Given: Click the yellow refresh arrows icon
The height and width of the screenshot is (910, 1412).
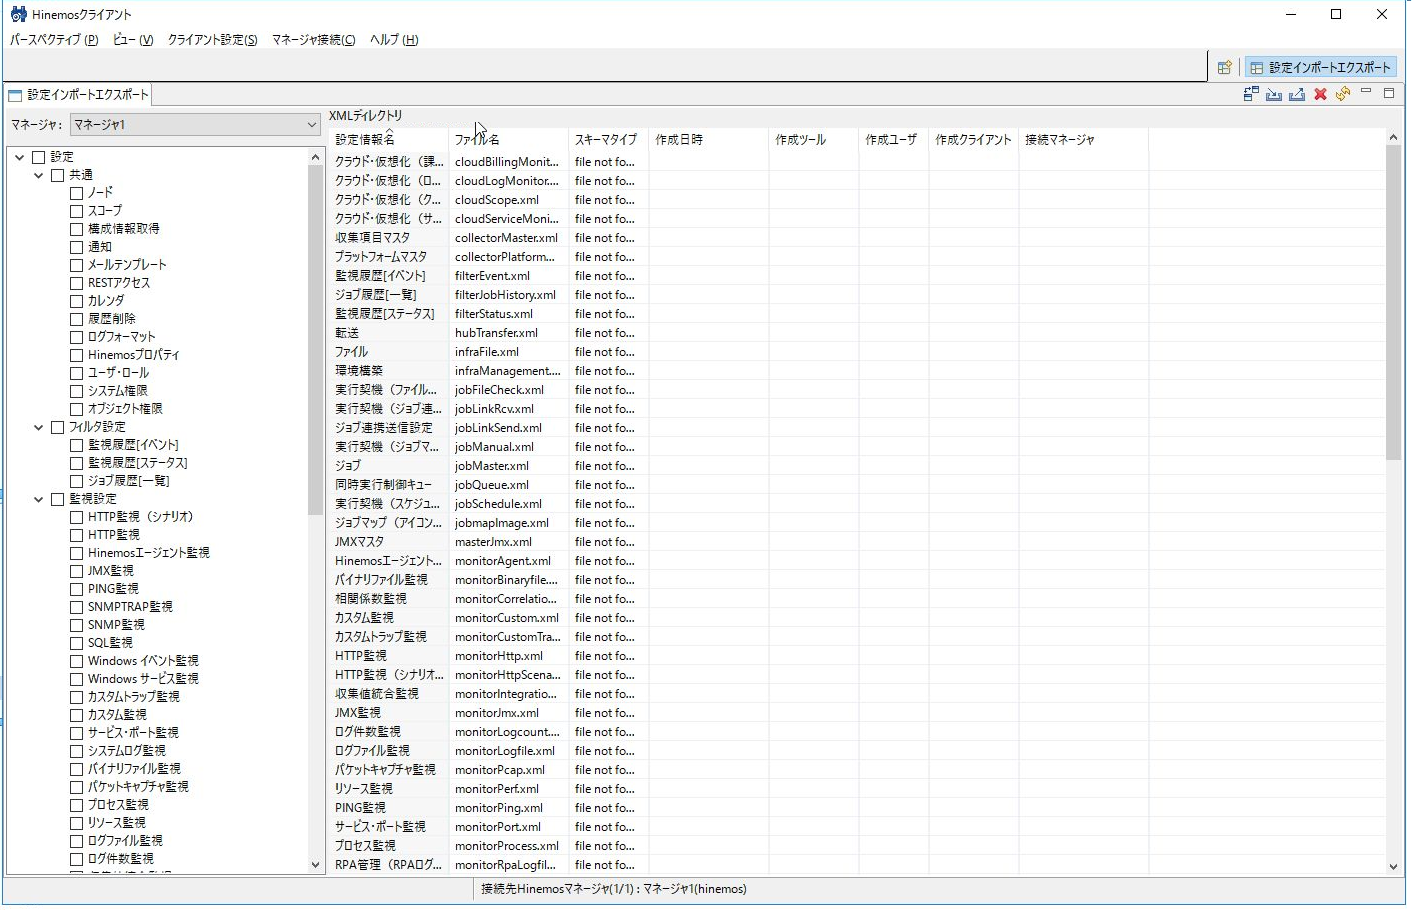Looking at the screenshot, I should tap(1343, 93).
